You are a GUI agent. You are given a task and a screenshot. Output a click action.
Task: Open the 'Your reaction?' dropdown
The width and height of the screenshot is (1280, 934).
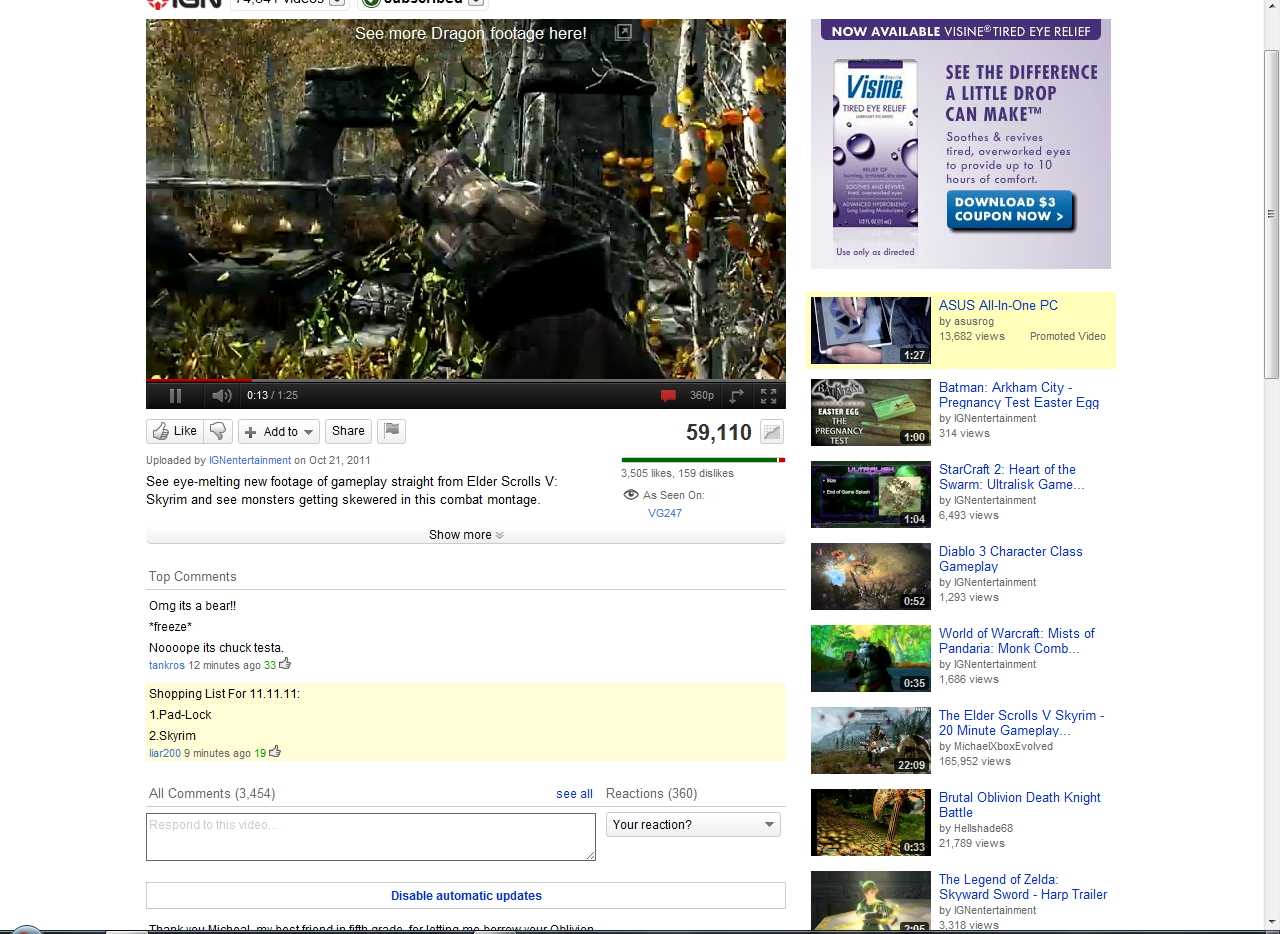tap(693, 825)
